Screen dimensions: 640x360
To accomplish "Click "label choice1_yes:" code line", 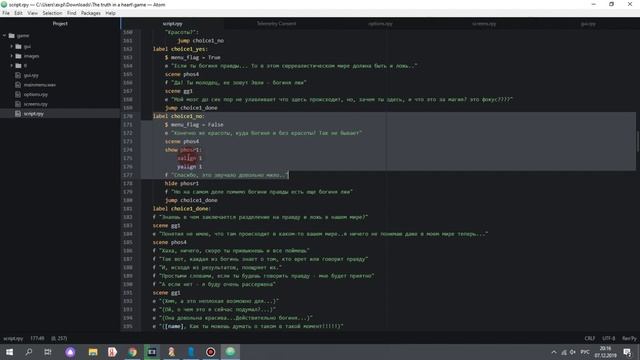I will [x=180, y=49].
